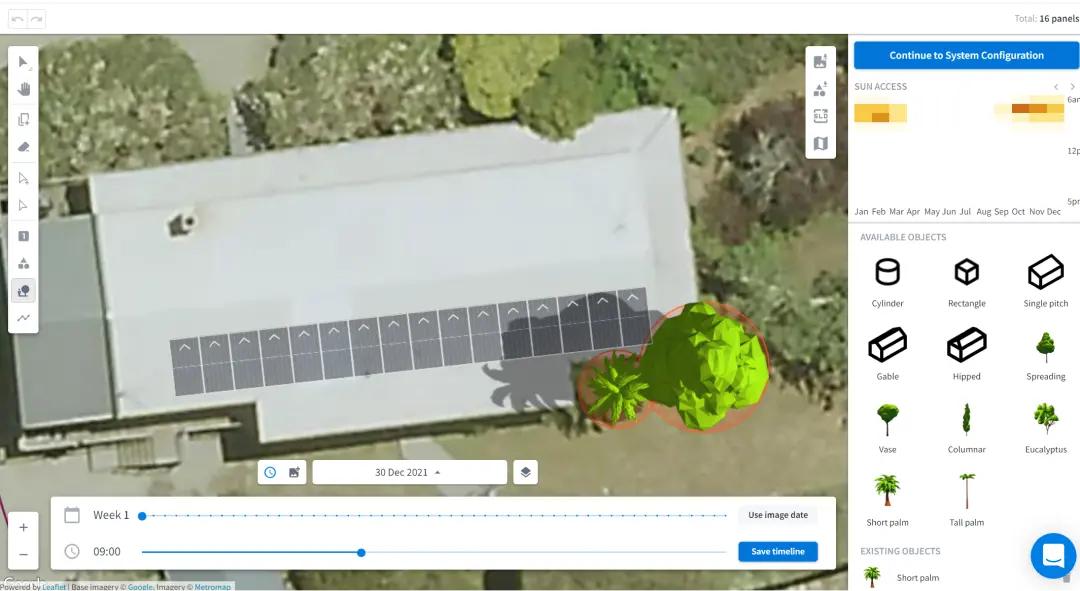Add a Vase tree object
Image resolution: width=1080 pixels, height=591 pixels.
click(887, 427)
